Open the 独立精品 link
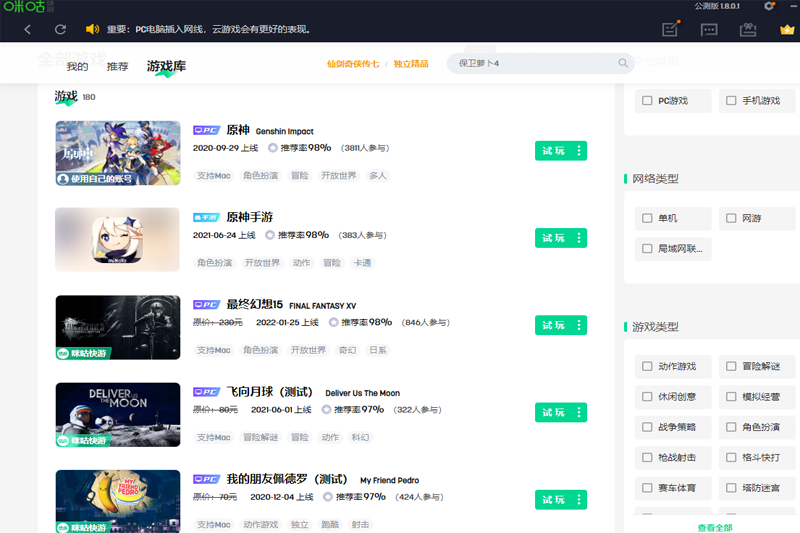 click(411, 64)
